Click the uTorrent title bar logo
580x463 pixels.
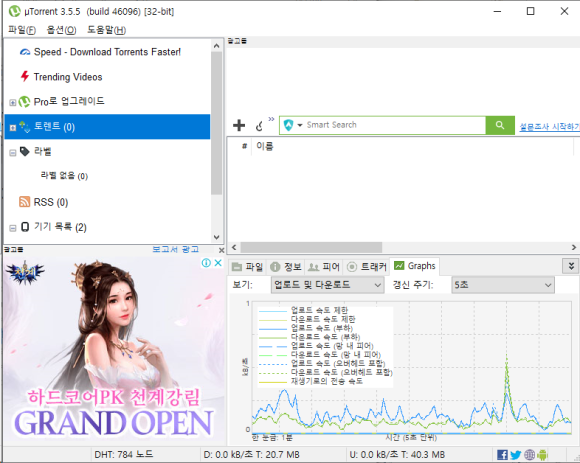[x=14, y=11]
